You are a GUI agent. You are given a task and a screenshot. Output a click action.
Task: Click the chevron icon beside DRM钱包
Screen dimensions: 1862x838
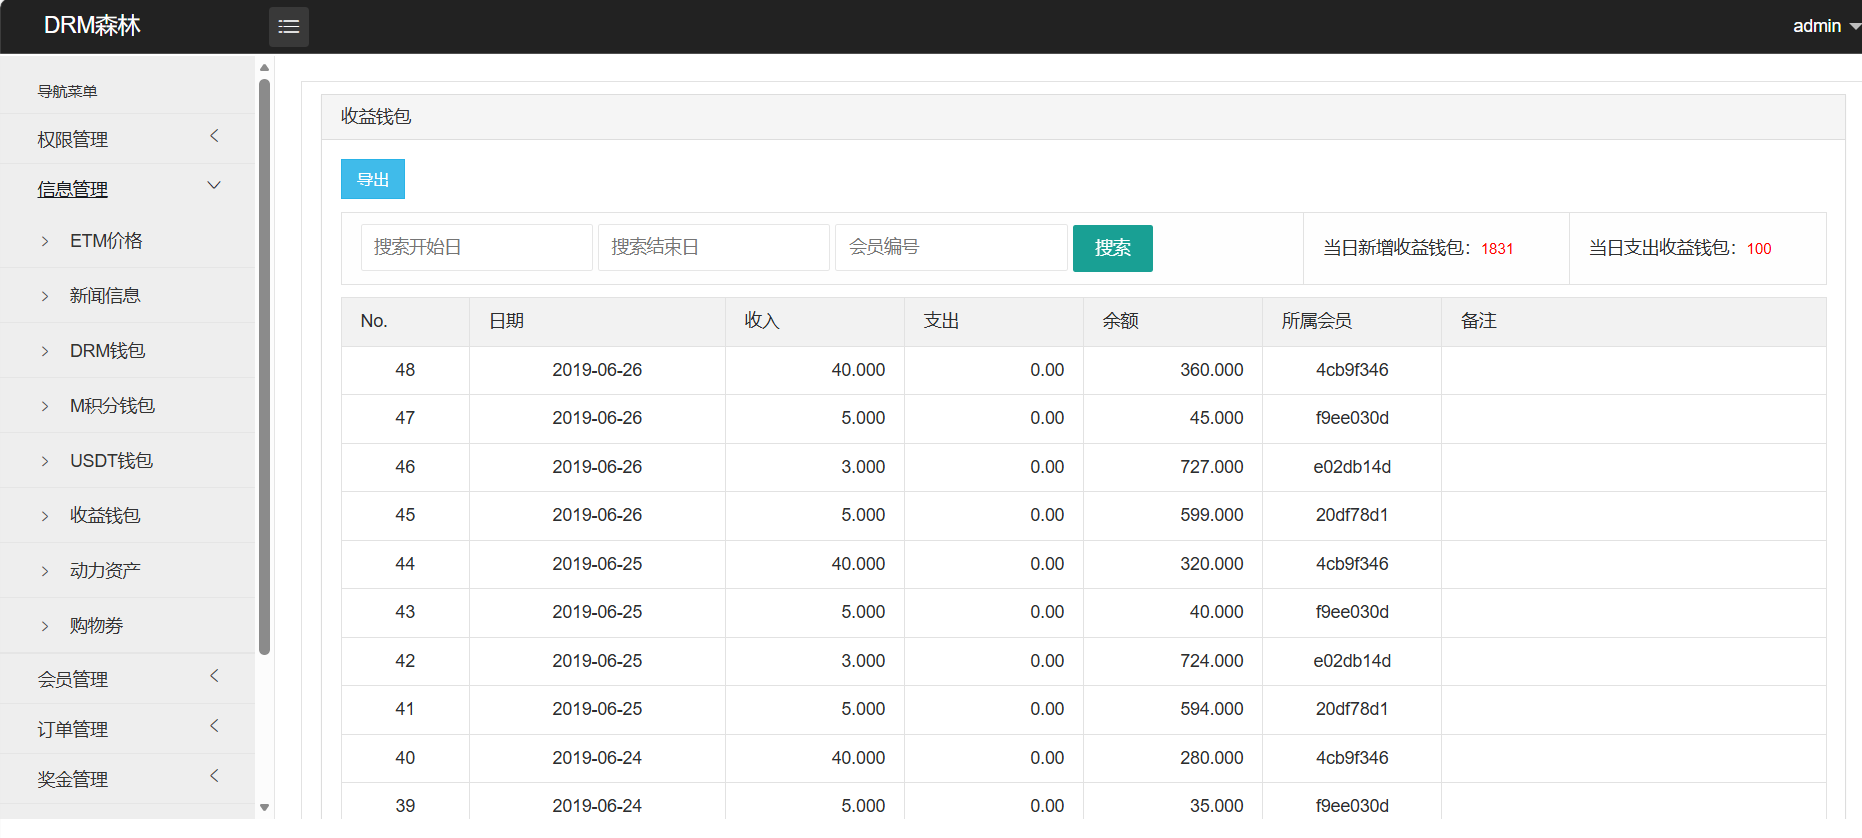[45, 351]
